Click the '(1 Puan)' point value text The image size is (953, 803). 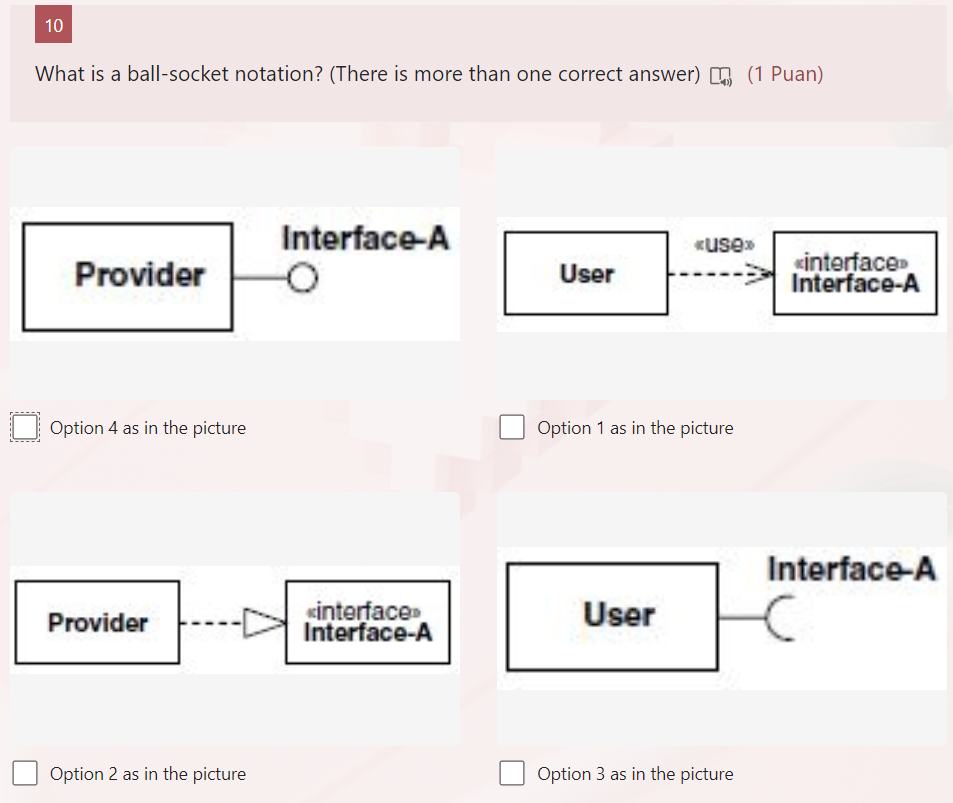point(786,74)
